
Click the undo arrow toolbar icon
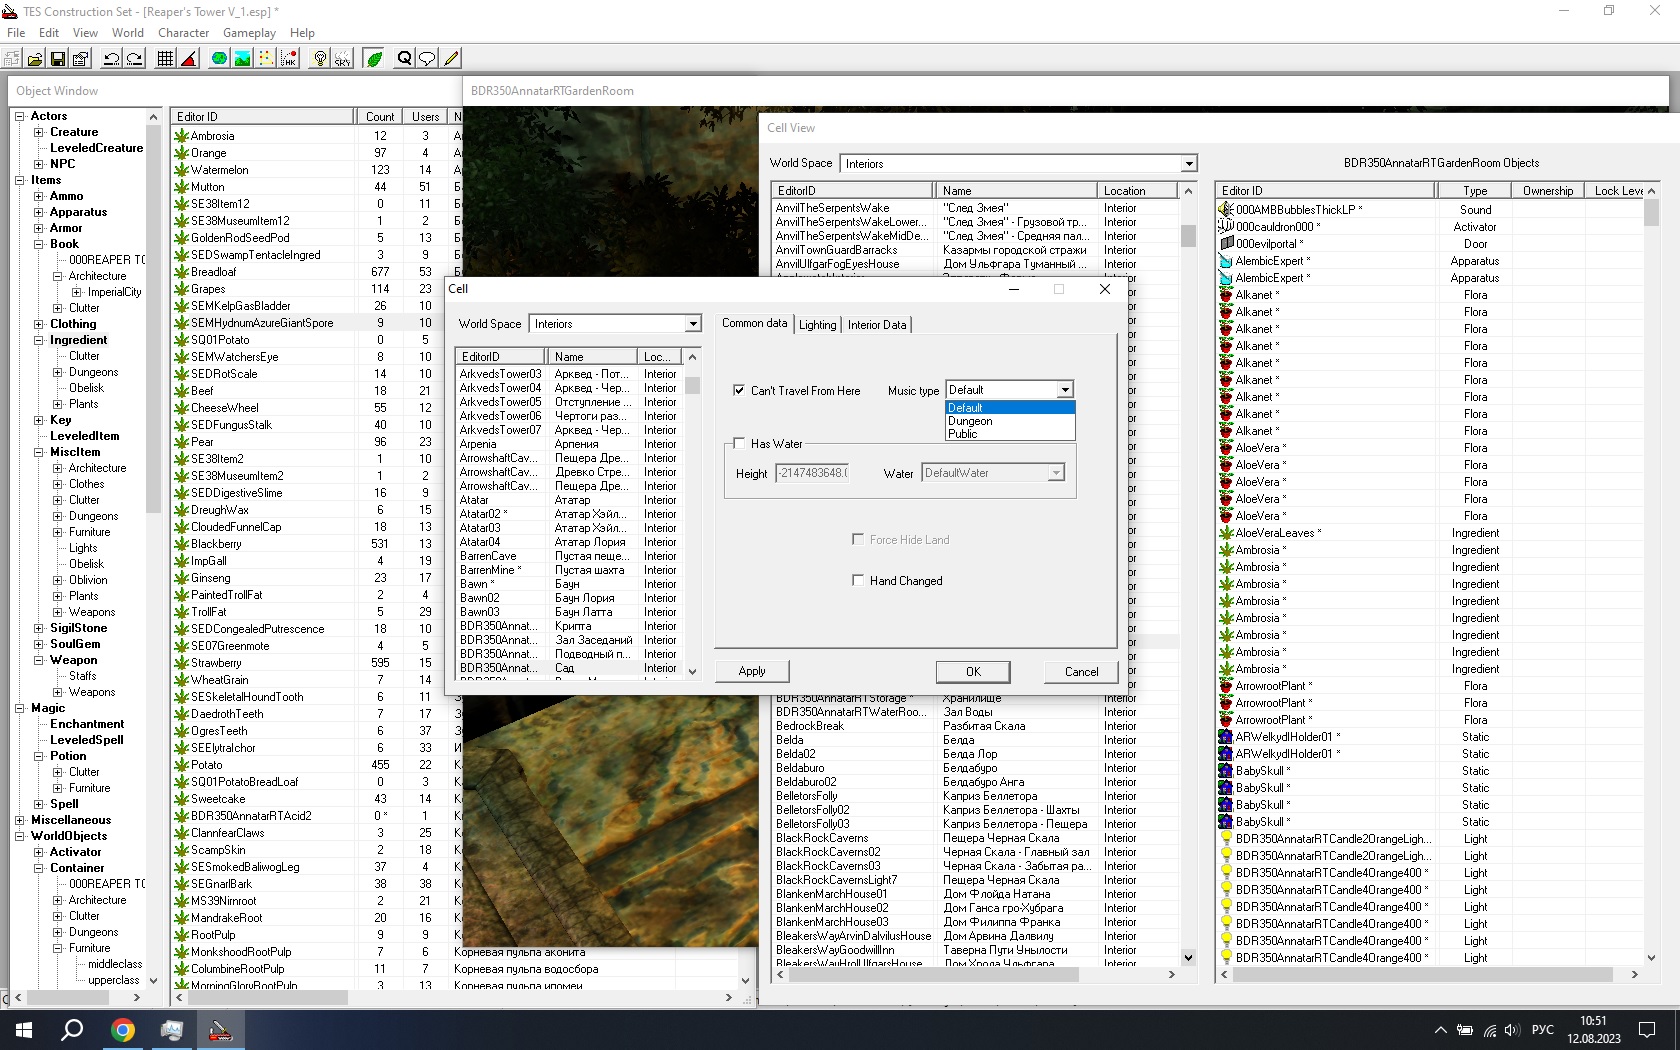[111, 59]
